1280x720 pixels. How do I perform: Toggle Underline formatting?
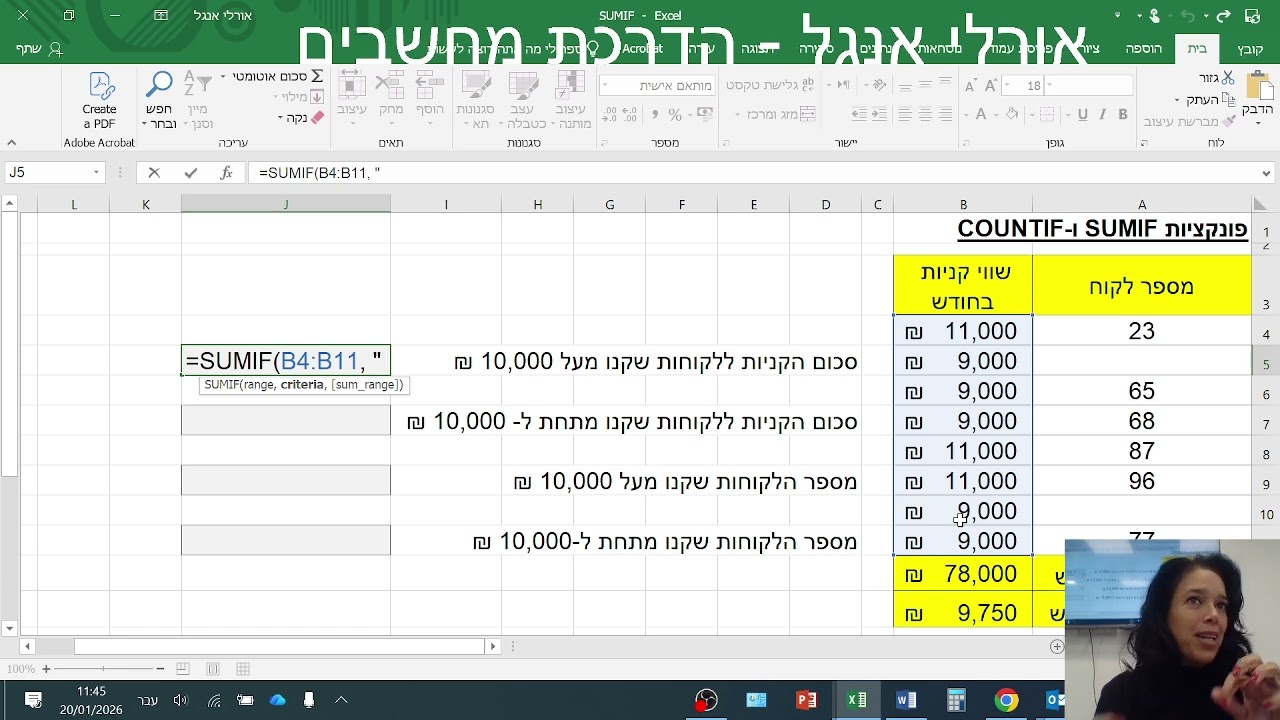coord(1082,115)
